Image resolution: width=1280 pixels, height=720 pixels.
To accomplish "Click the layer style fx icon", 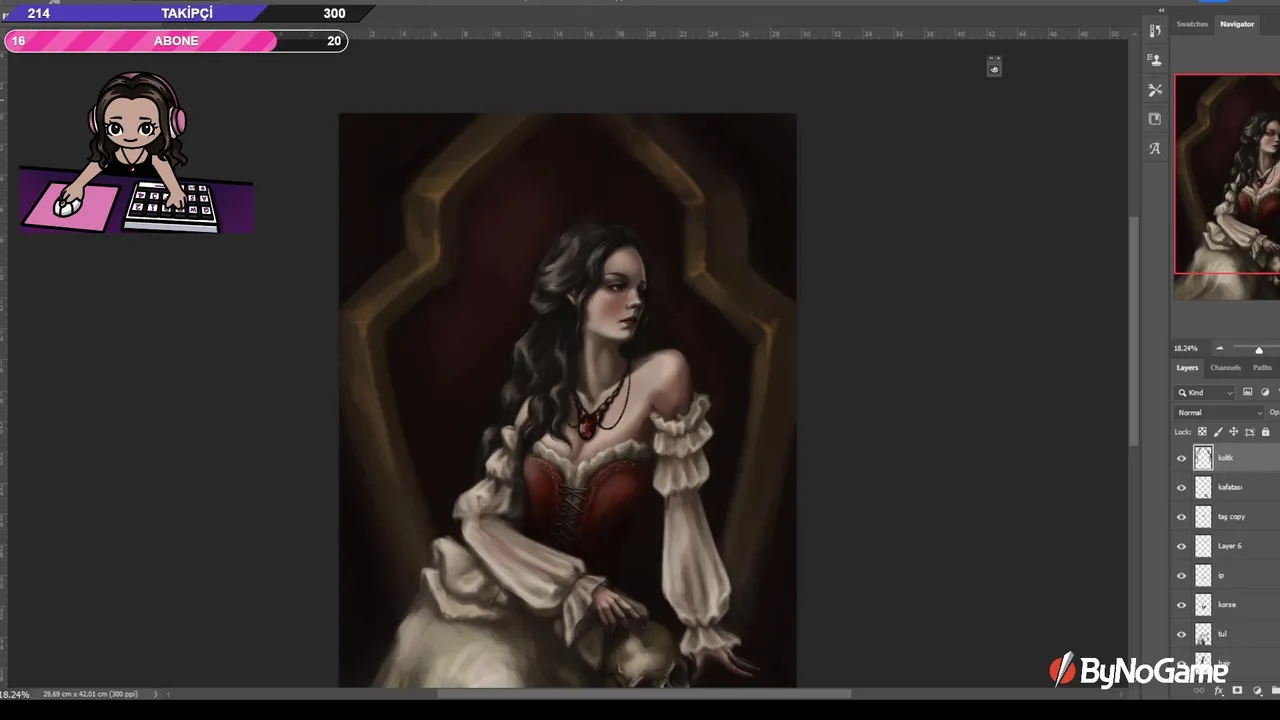I will [1219, 691].
